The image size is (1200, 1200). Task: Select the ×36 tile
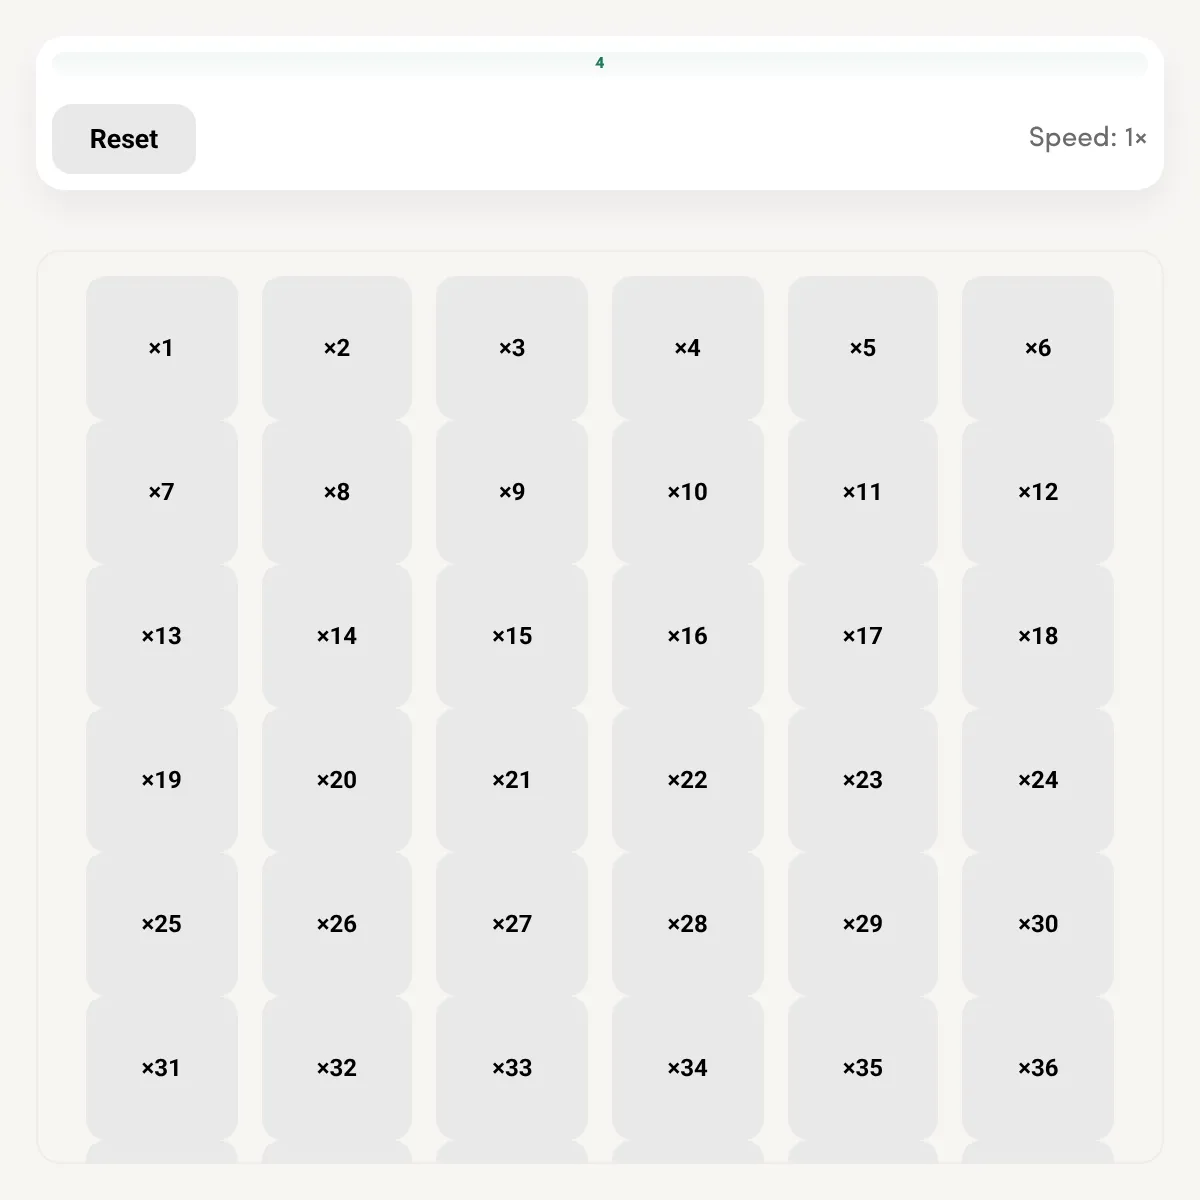1038,1068
